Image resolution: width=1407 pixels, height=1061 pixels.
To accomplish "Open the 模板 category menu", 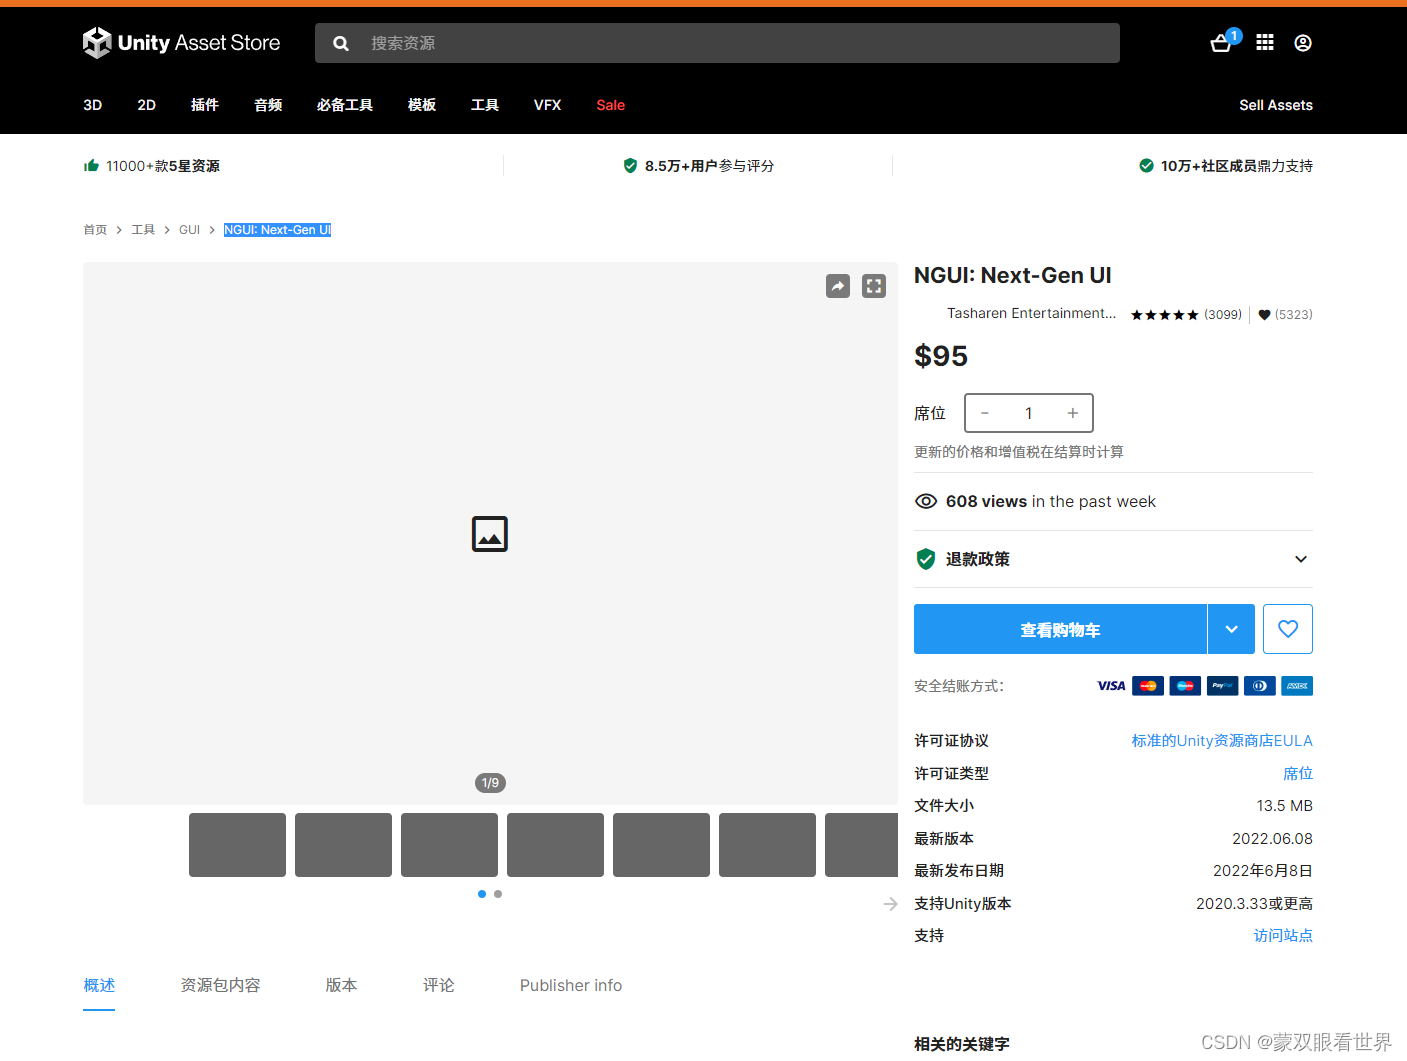I will click(x=422, y=105).
